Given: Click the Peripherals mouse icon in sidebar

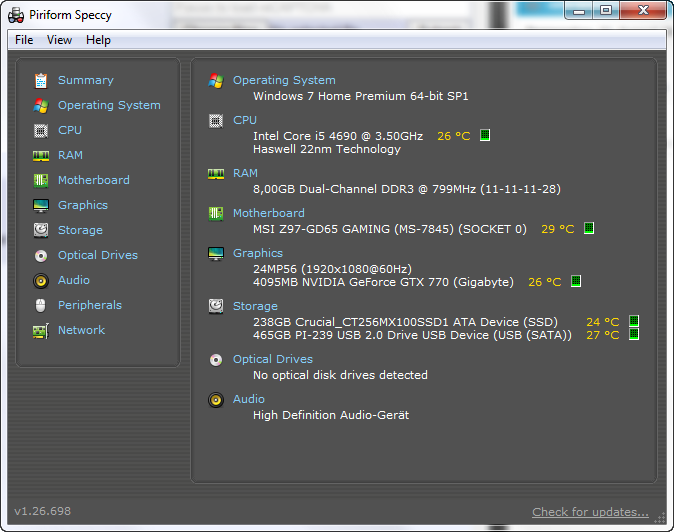Looking at the screenshot, I should pyautogui.click(x=41, y=305).
